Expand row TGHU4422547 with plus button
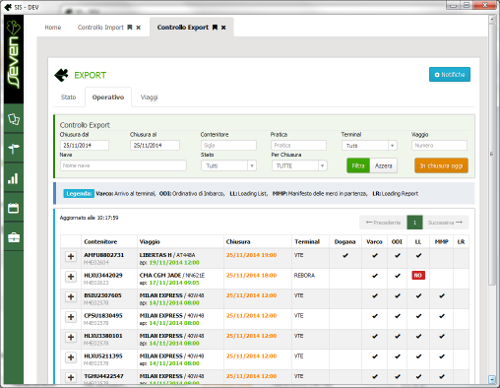 (x=71, y=377)
